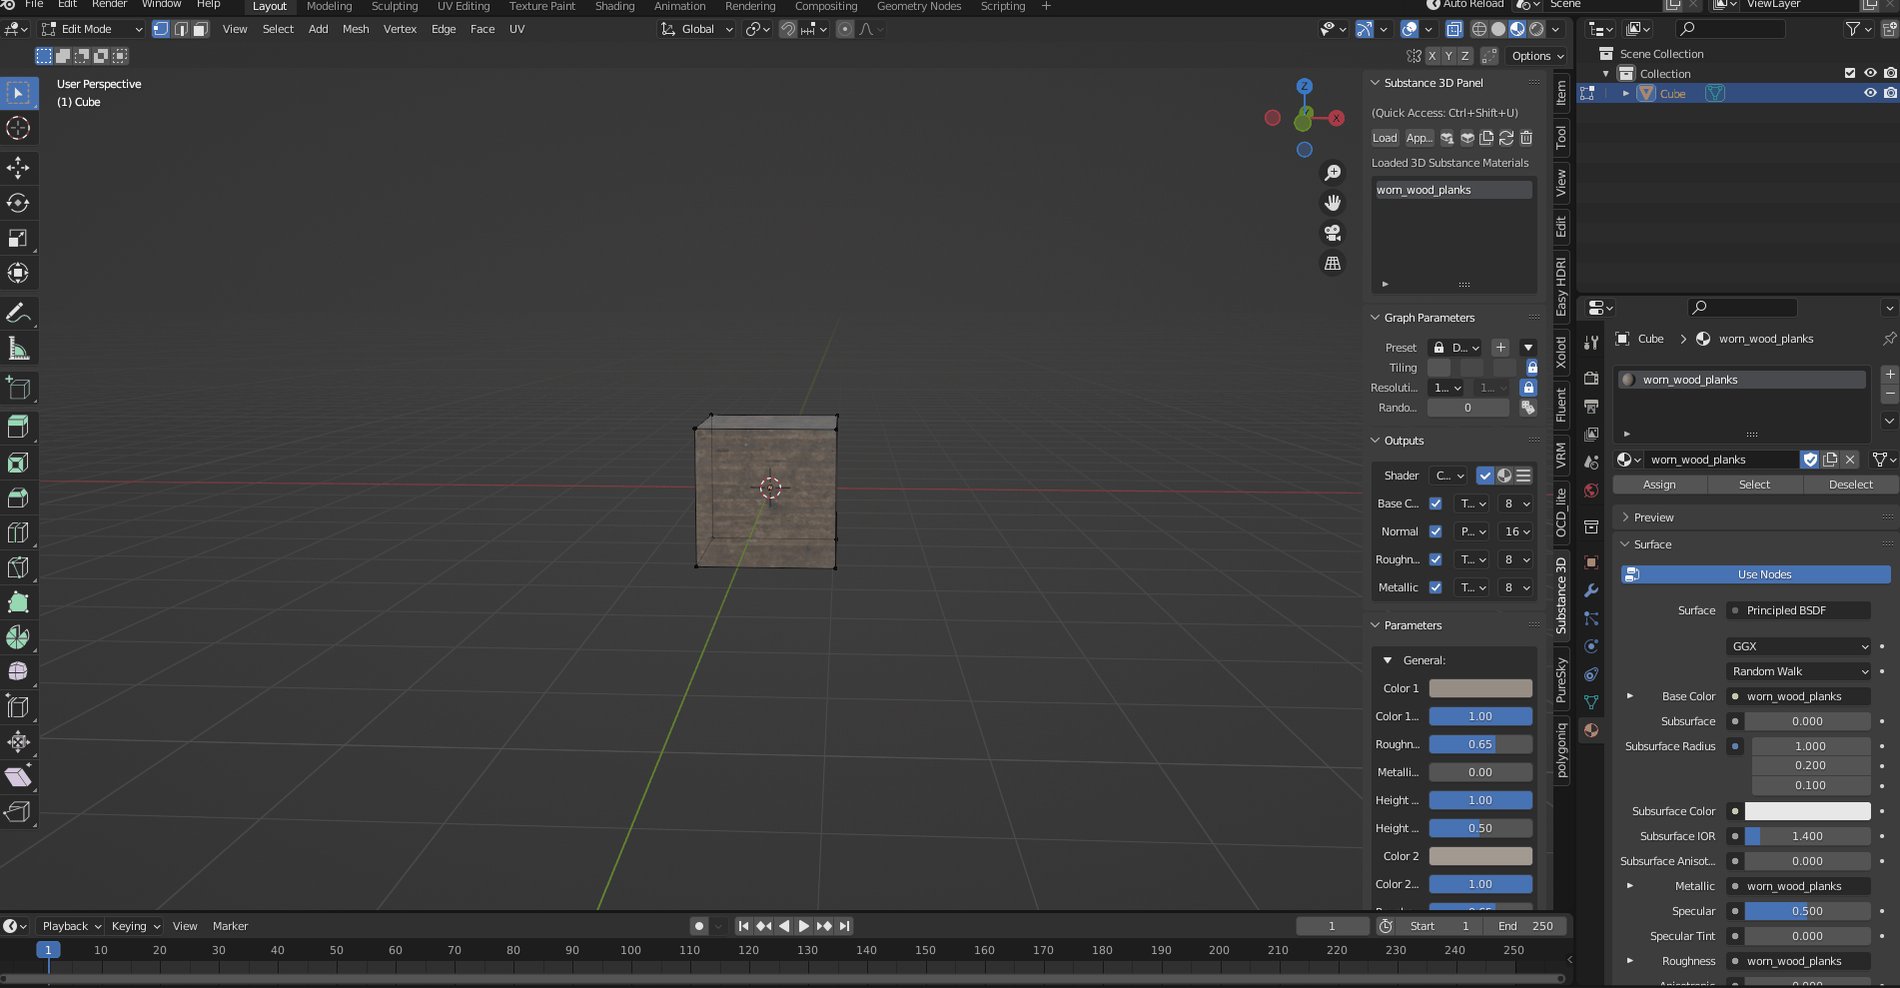
Task: Open the Mesh menu
Action: 355,29
